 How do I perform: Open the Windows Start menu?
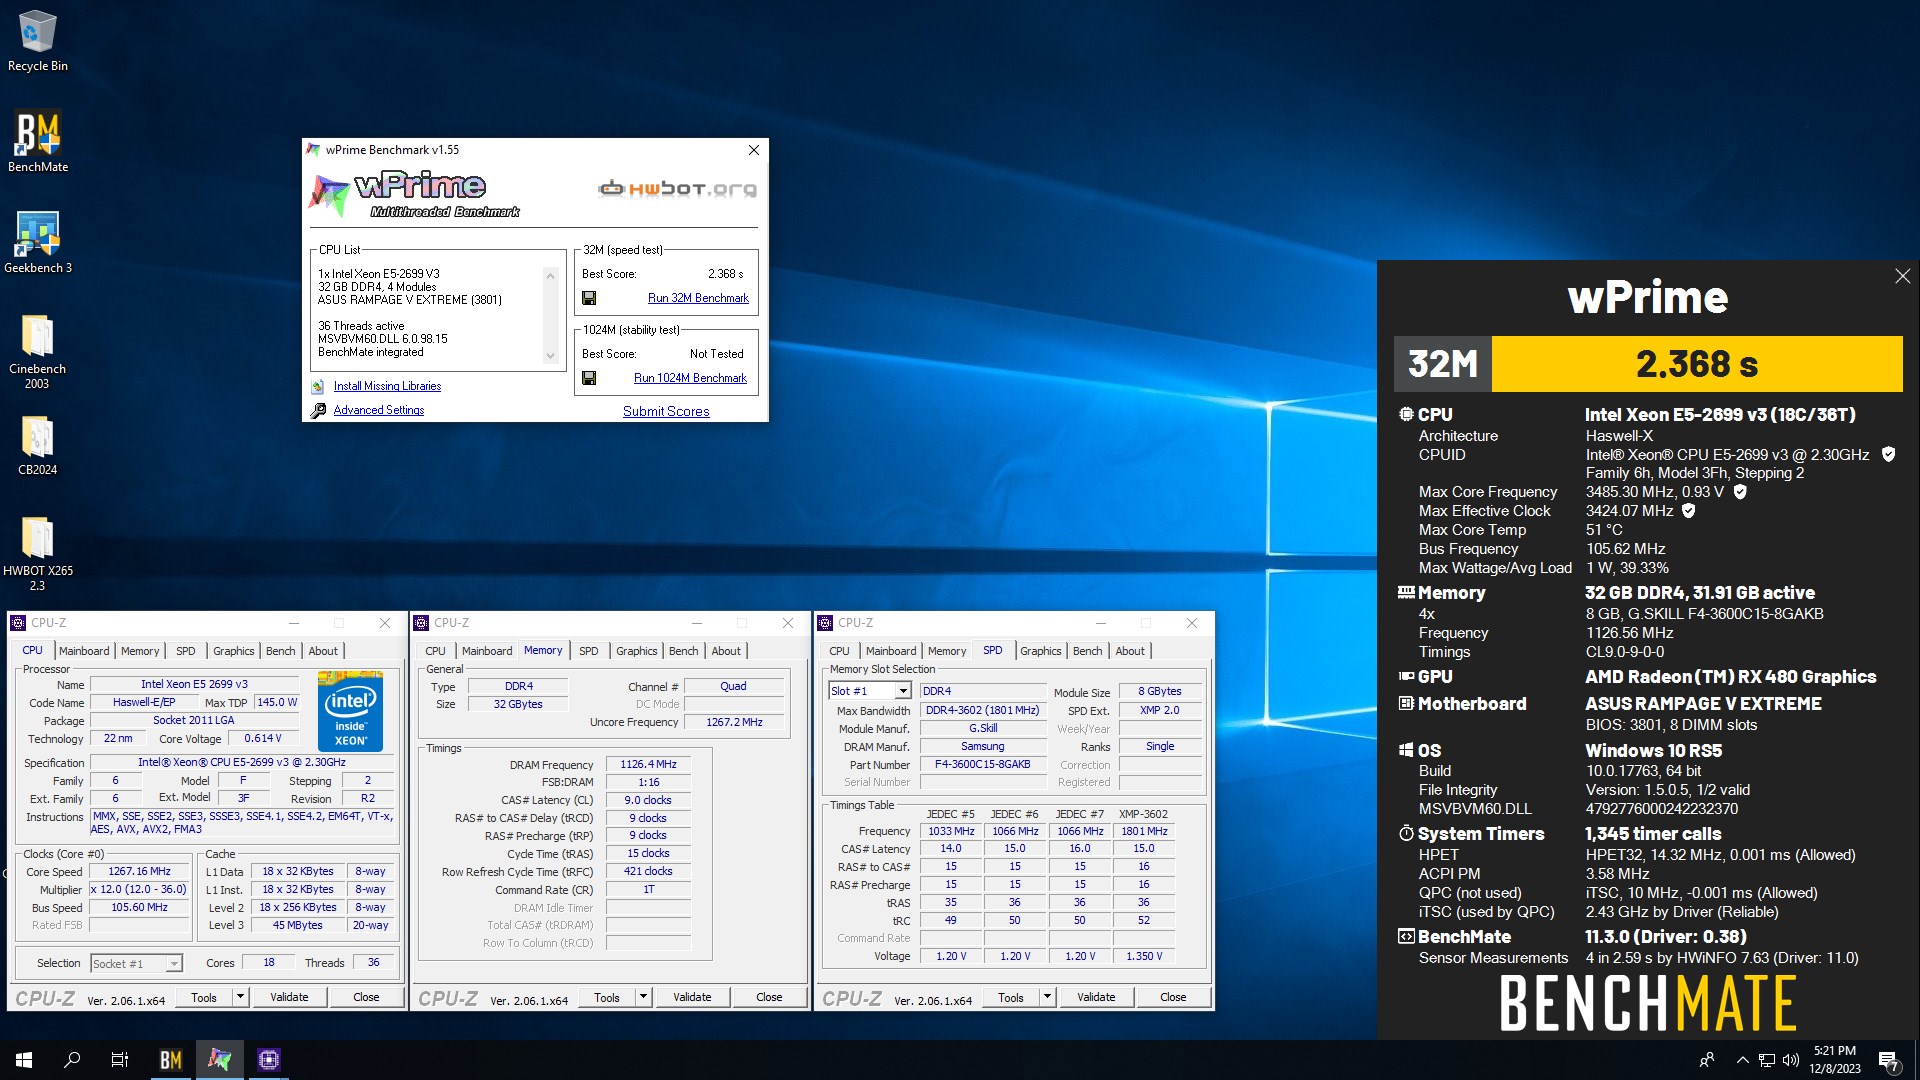[24, 1060]
